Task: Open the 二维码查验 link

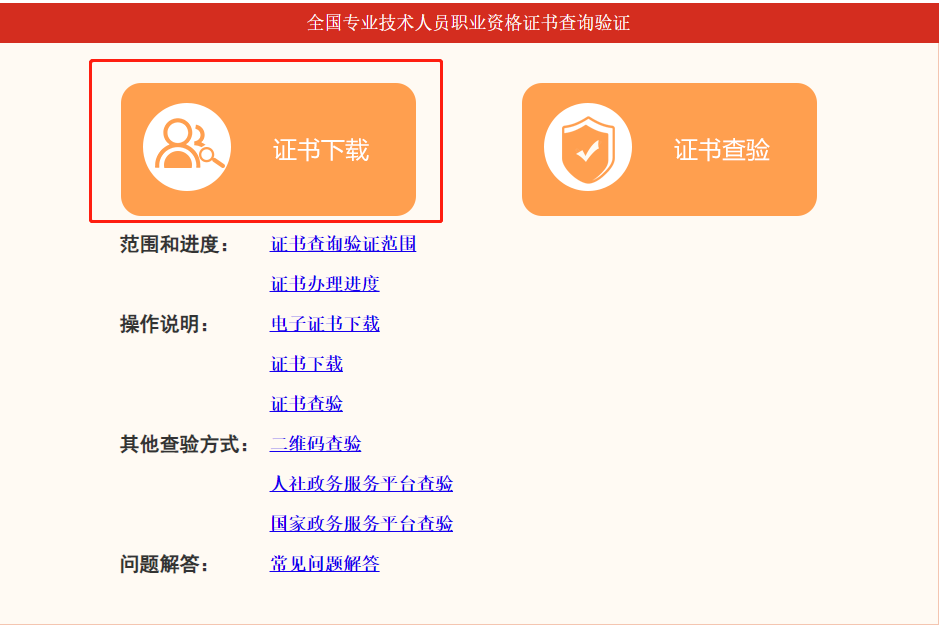Action: tap(316, 444)
